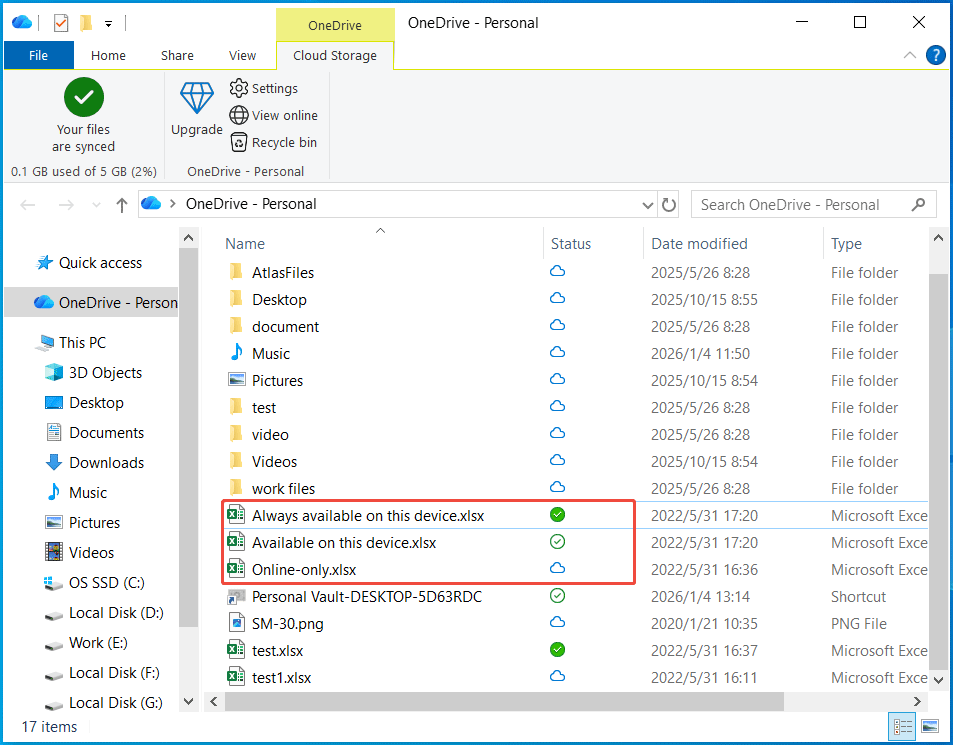Click cloud status icon of Online-only.xlsx

tap(557, 569)
